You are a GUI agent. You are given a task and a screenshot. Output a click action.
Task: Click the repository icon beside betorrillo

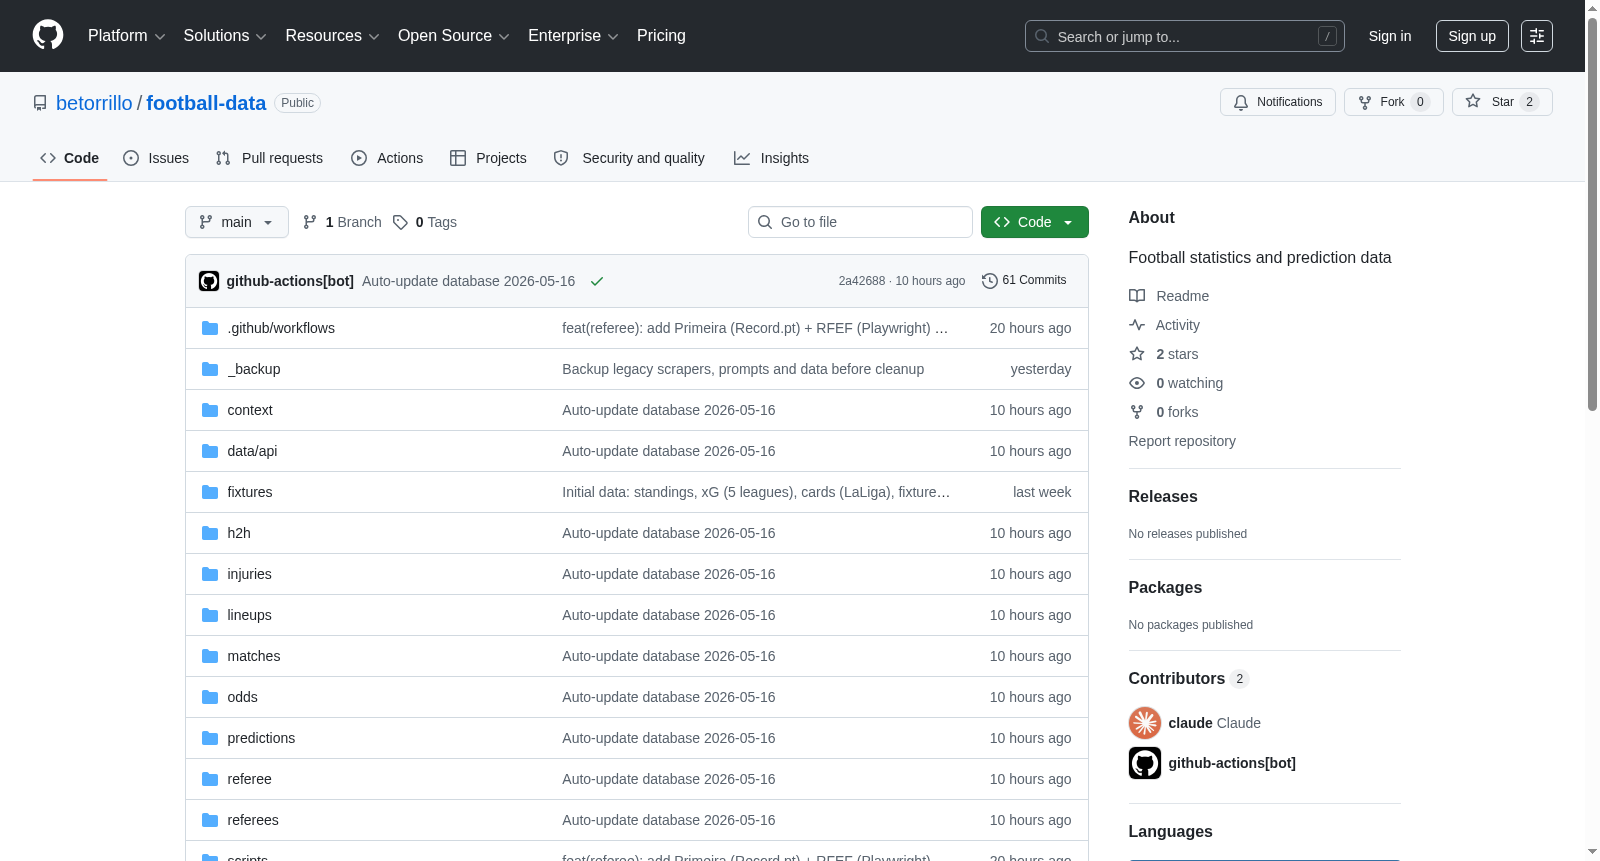pos(40,103)
